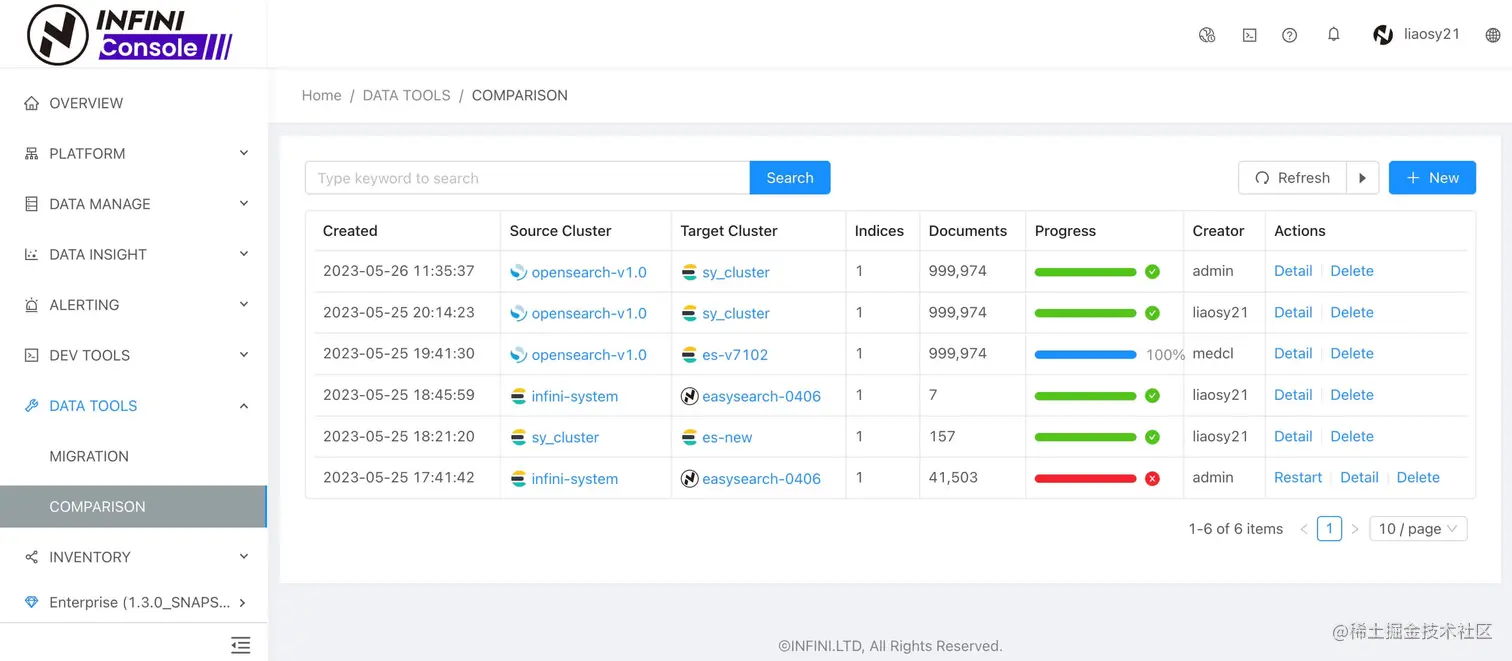Click the 41,503 documents cell
Viewport: 1512px width, 661px height.
[953, 478]
